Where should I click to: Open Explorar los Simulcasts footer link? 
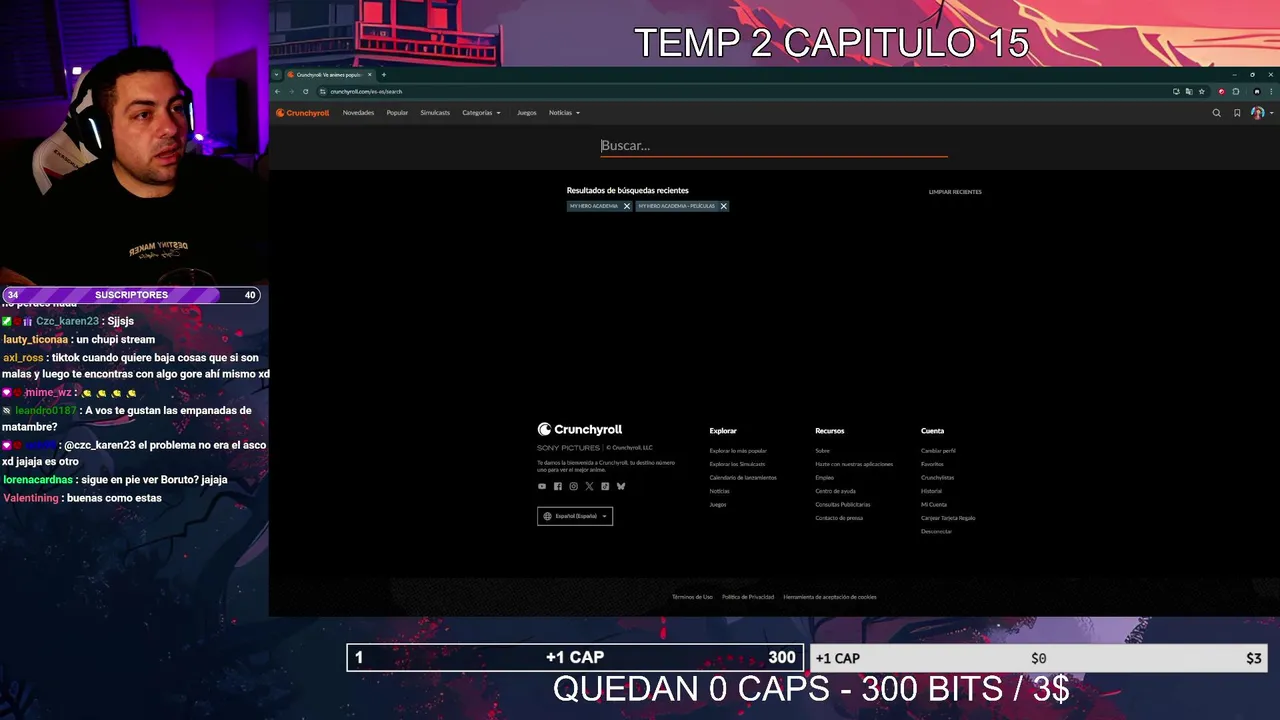(737, 464)
